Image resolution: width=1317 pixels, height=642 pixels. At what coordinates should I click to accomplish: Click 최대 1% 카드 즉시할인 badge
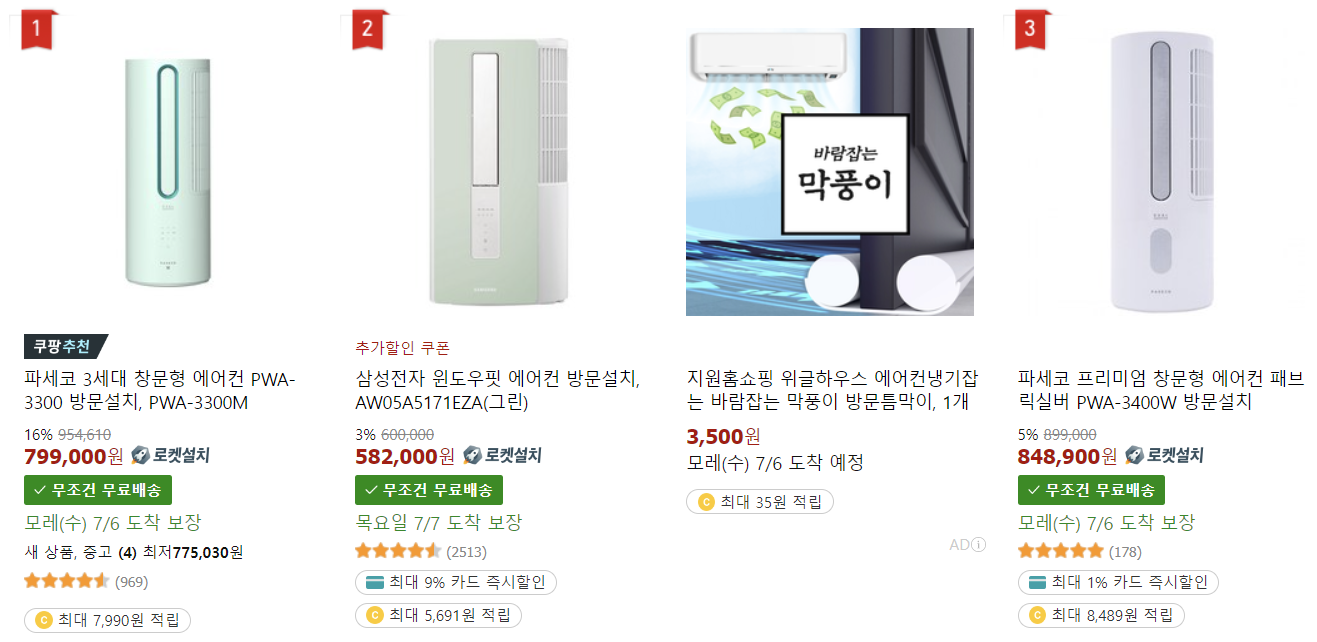1118,583
